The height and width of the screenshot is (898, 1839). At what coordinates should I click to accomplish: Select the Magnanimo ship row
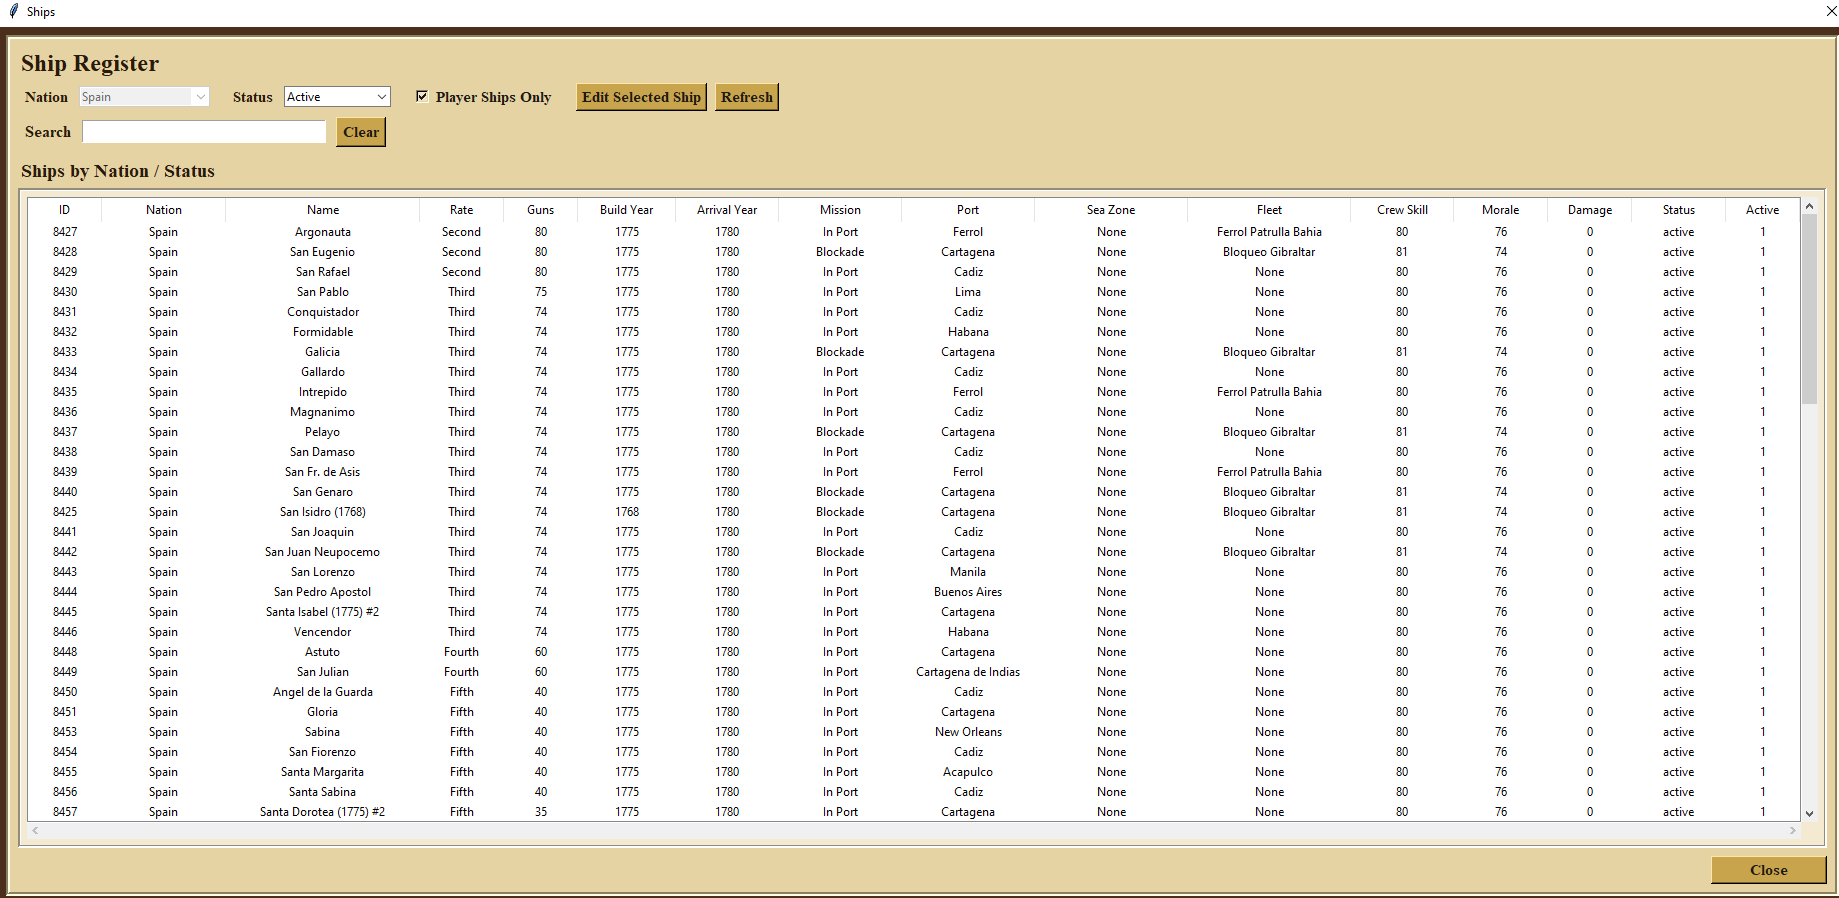tap(914, 412)
